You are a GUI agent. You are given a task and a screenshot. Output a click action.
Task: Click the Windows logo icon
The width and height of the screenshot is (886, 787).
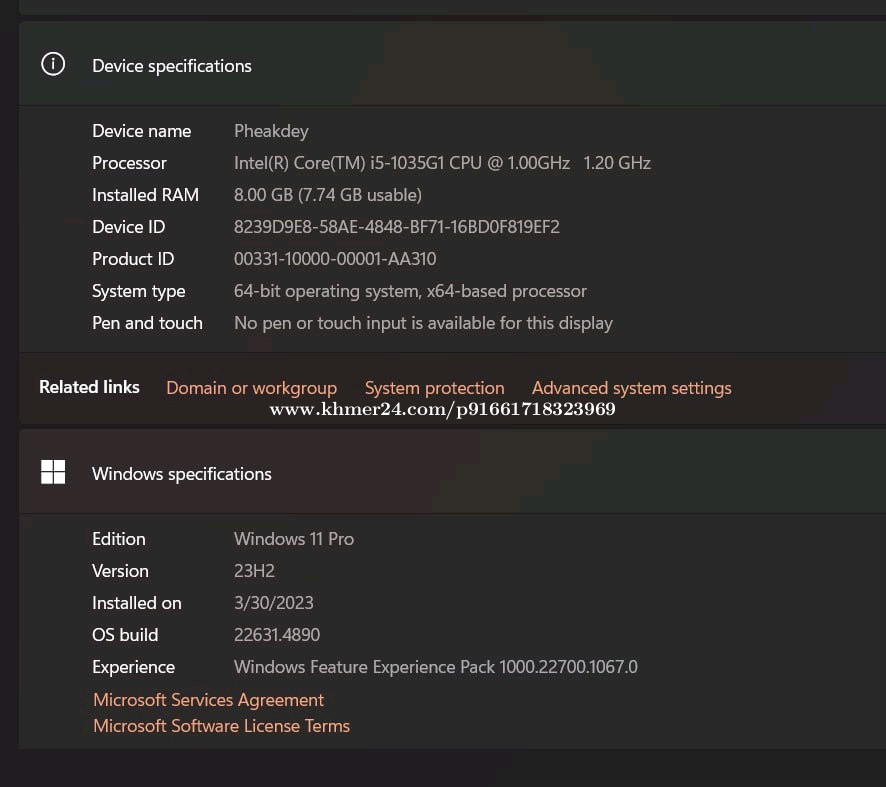click(53, 472)
